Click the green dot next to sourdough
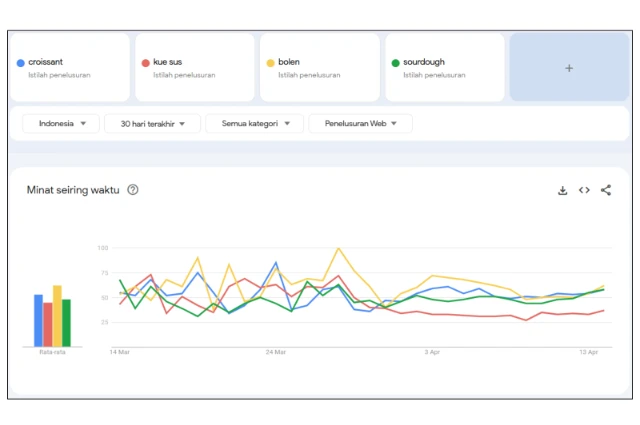This screenshot has width=640, height=425. tap(396, 63)
